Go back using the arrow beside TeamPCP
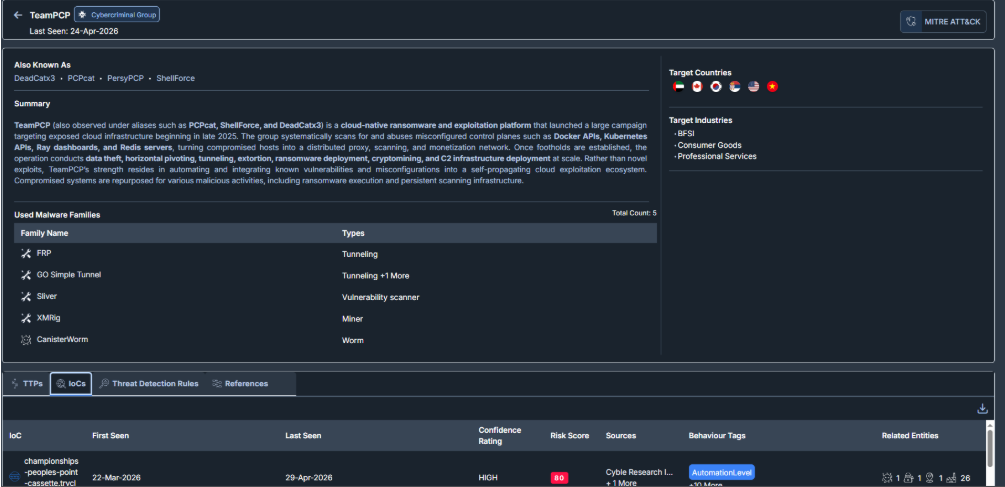The width and height of the screenshot is (1005, 487). point(18,15)
